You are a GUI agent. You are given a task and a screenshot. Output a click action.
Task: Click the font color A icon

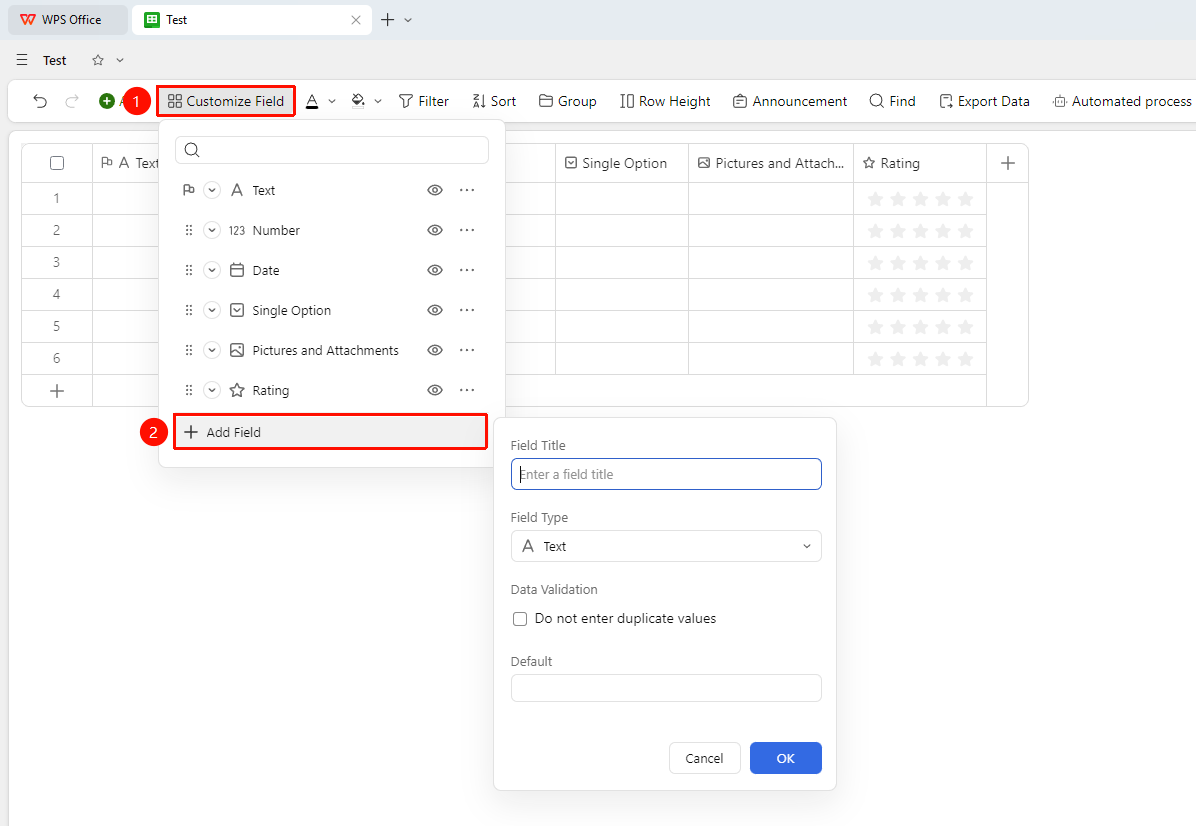click(x=312, y=101)
